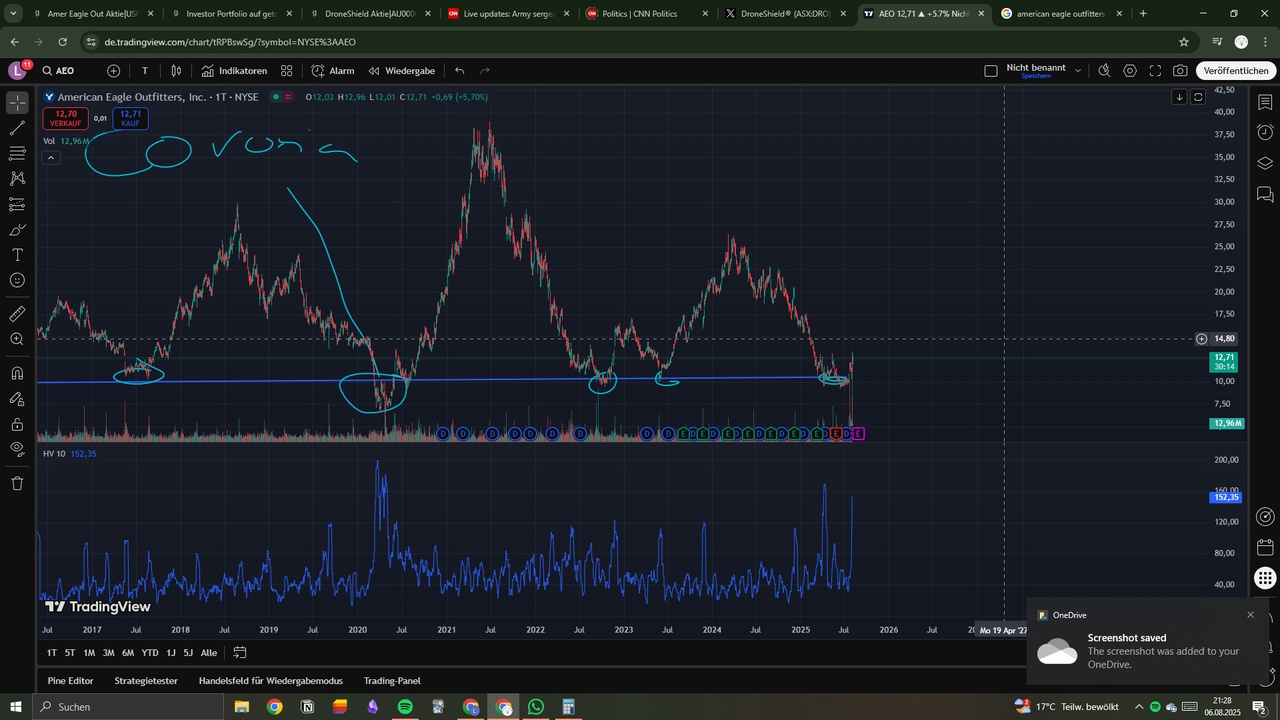Toggle the scroll to latest bar arrow
This screenshot has width=1280, height=720.
(1180, 97)
